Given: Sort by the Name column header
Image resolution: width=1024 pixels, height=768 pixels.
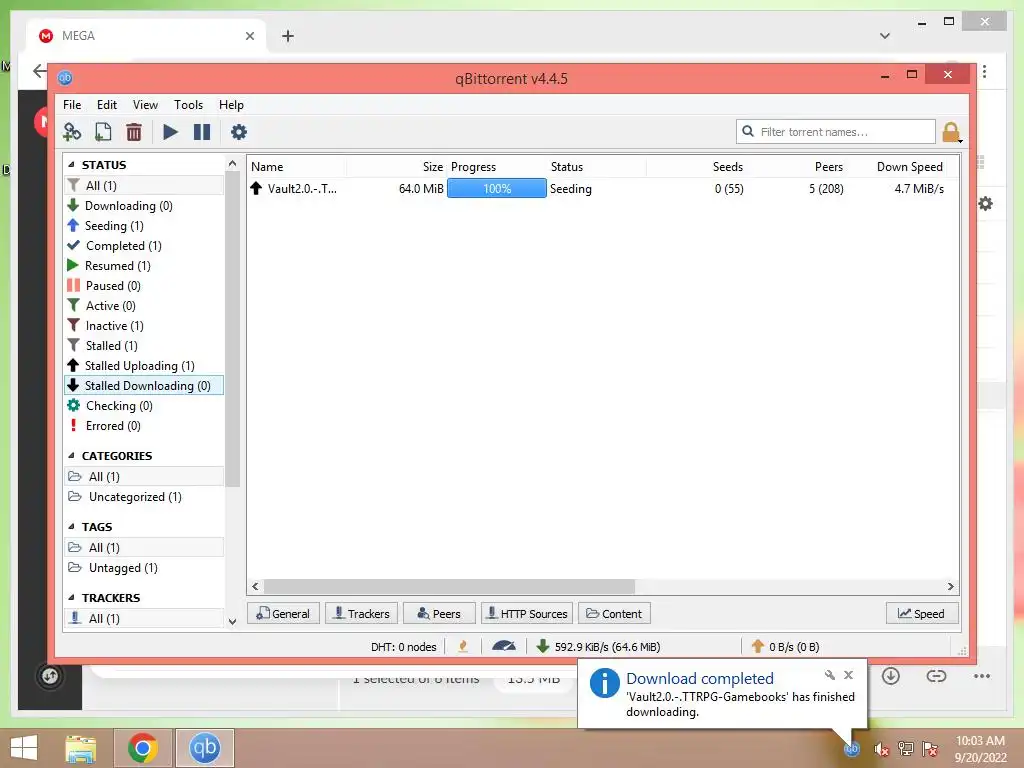Looking at the screenshot, I should point(297,167).
